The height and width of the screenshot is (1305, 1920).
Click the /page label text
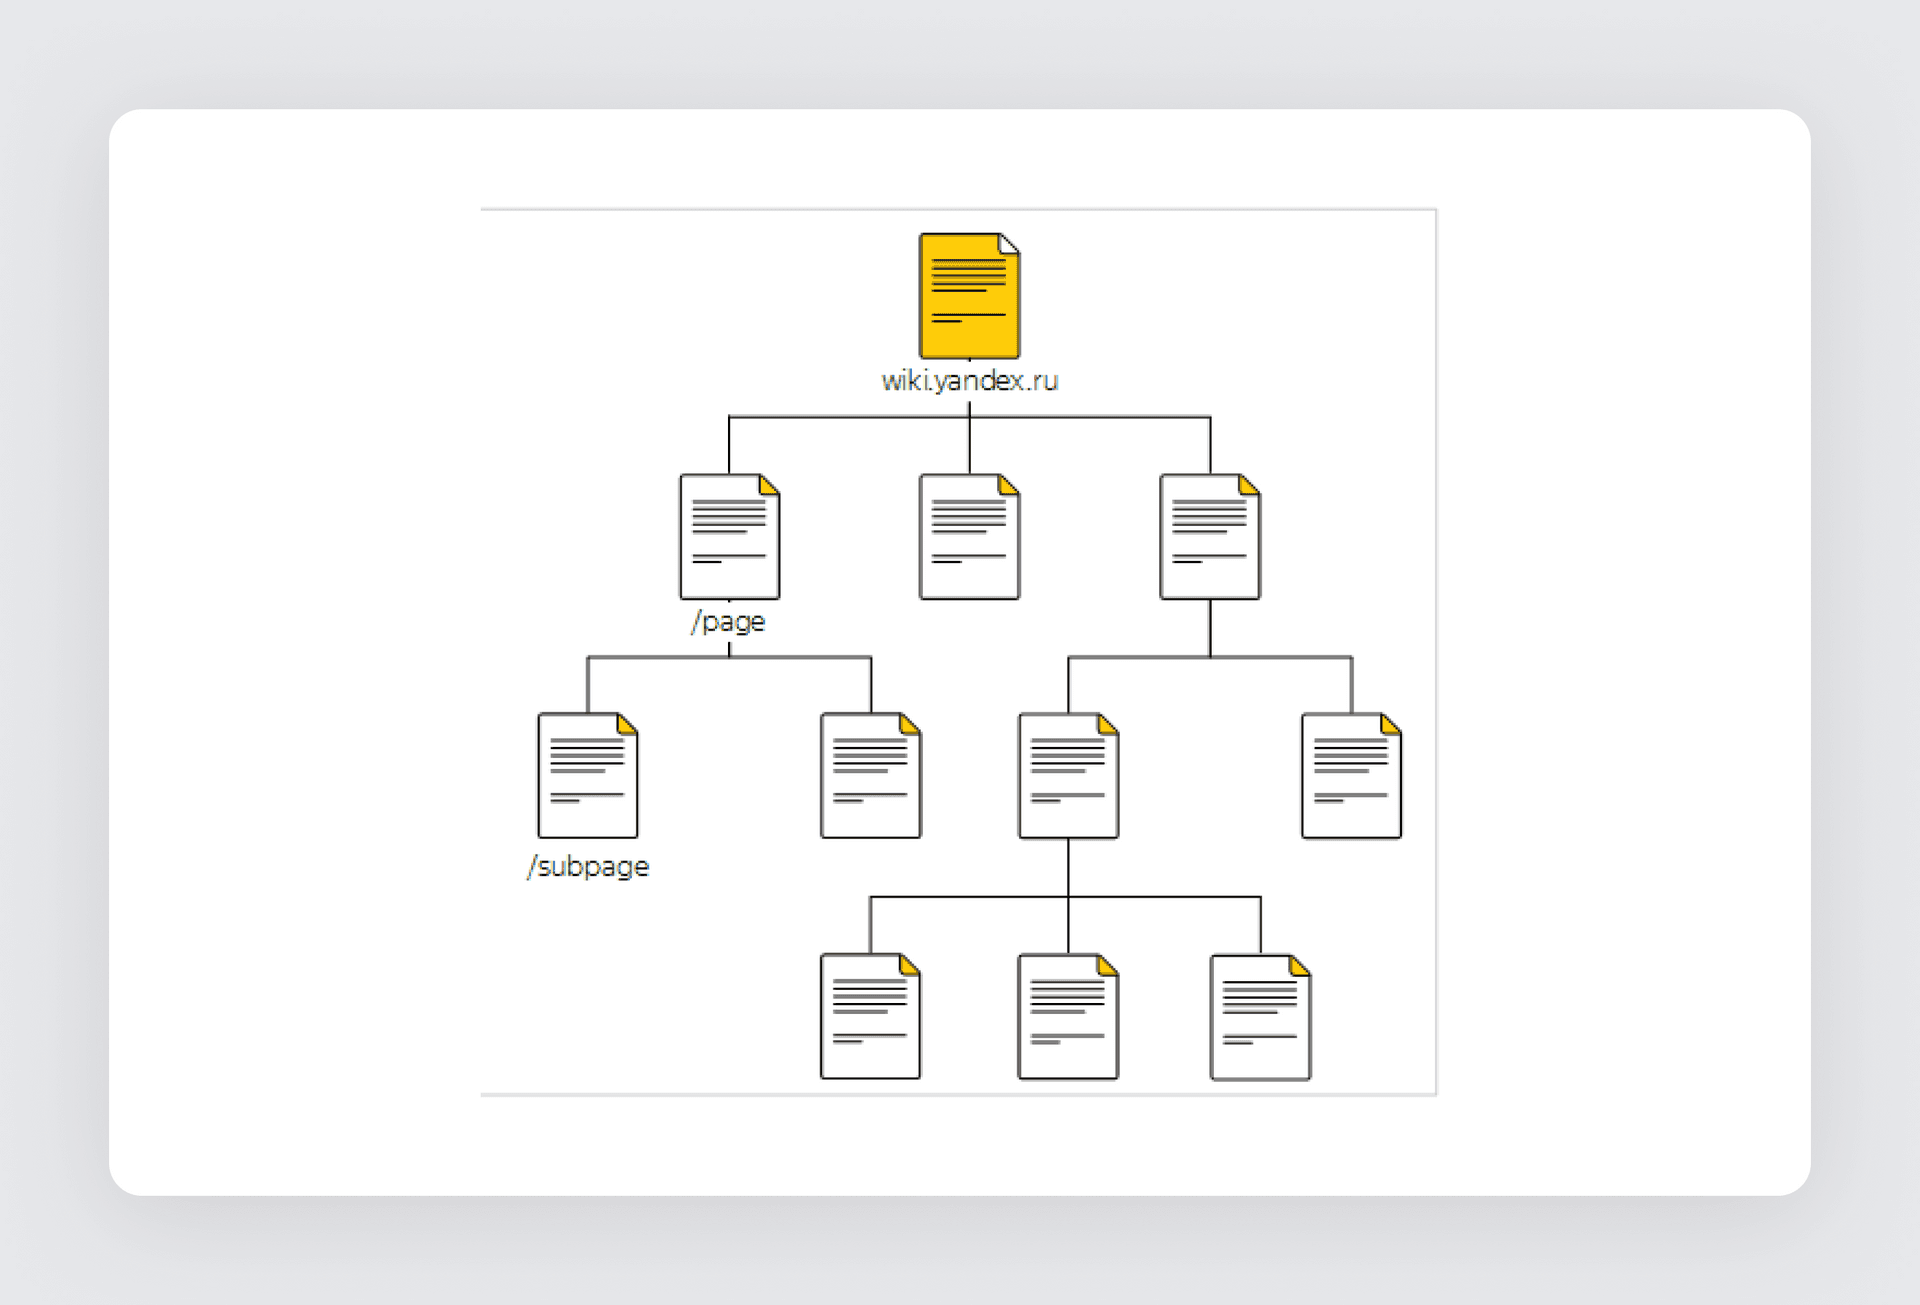point(728,622)
